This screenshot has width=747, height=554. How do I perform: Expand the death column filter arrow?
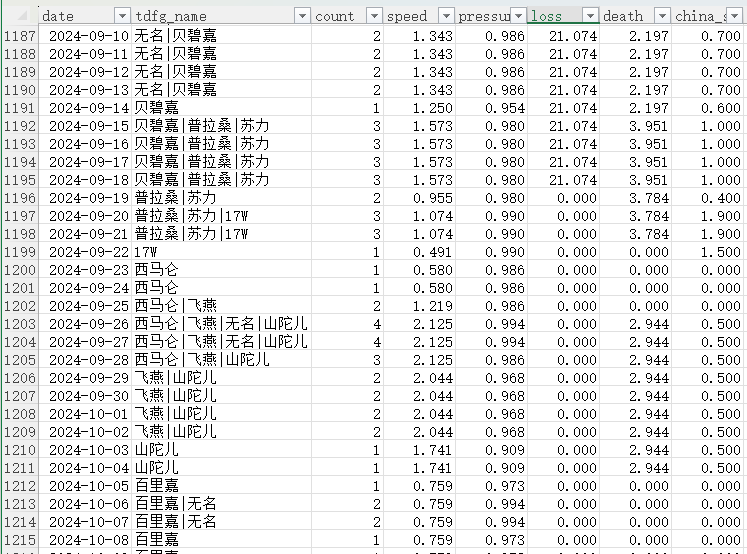662,16
